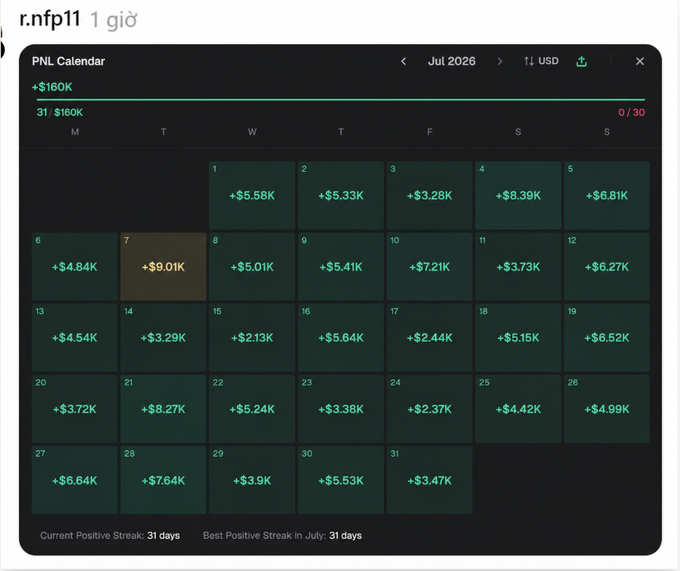Screen dimensions: 680x571
Task: Select July 14 cell showing +$3.29K
Action: point(163,337)
